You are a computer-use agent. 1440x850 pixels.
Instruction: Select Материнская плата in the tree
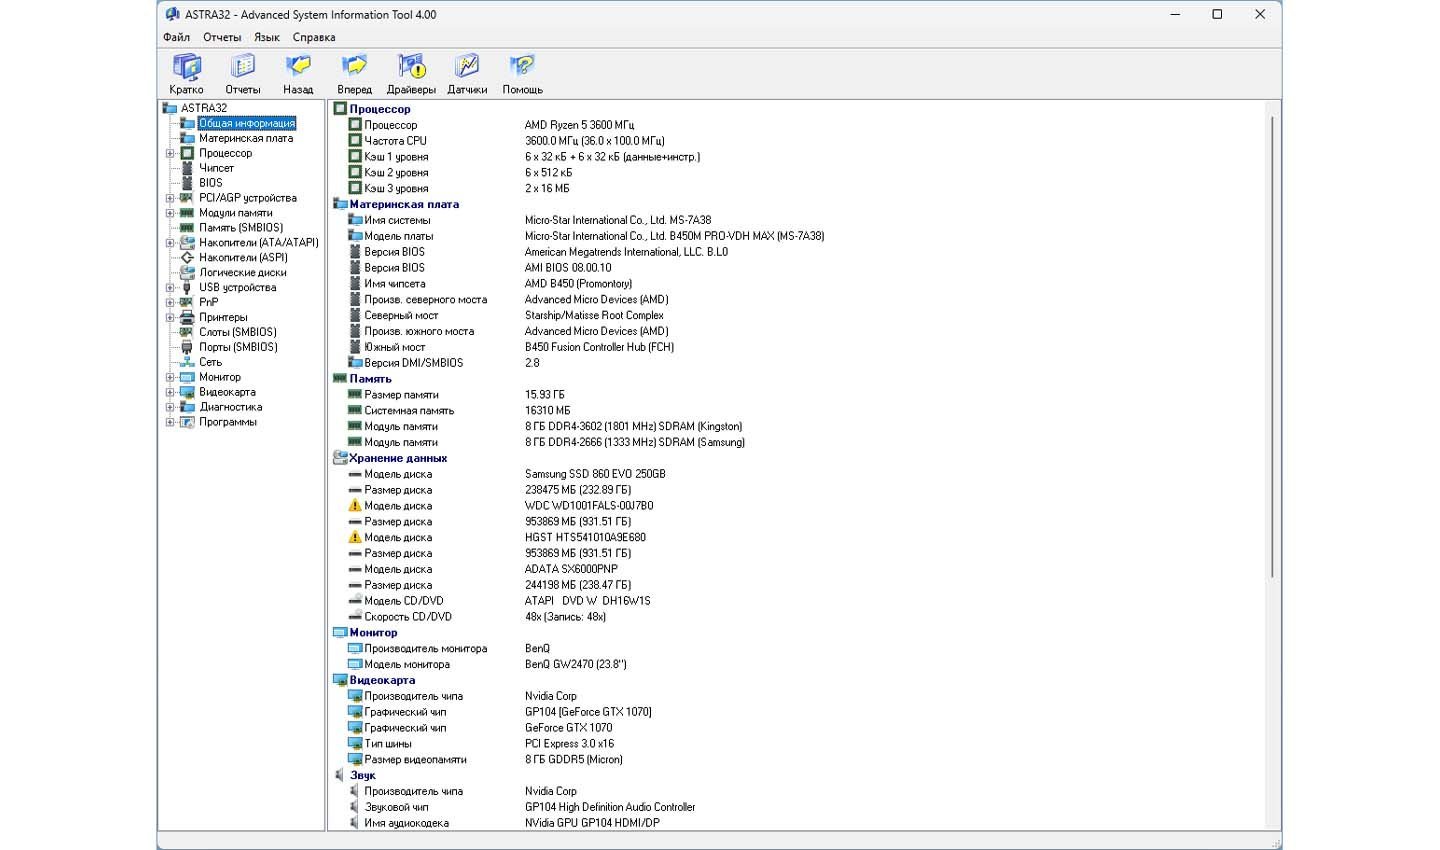(x=246, y=138)
